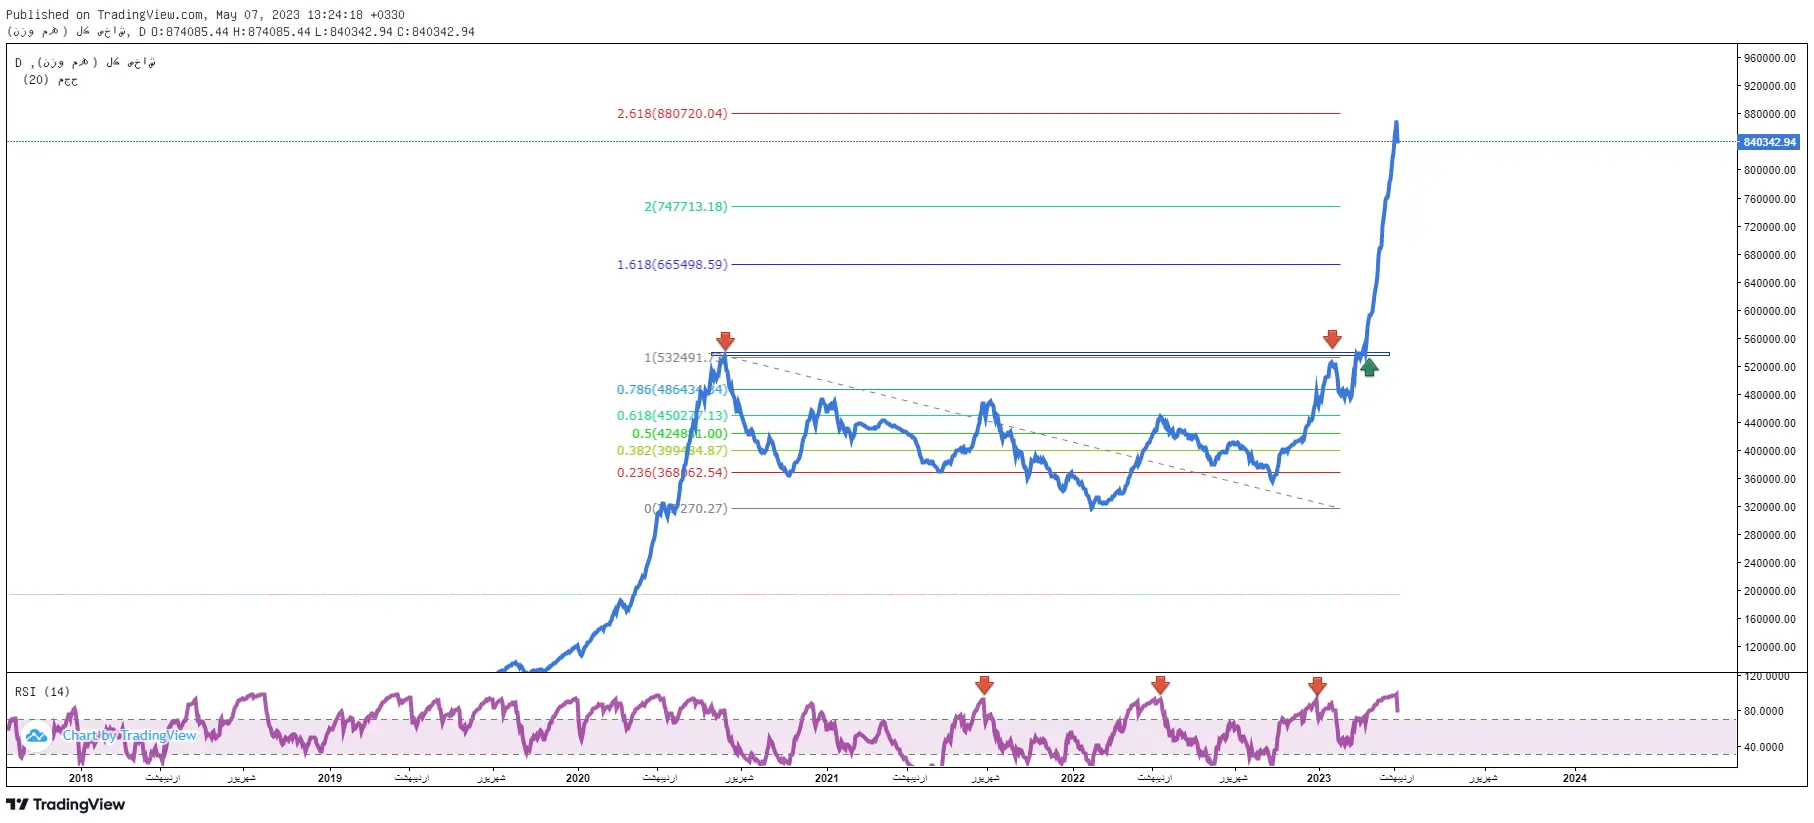
Task: Select the RSI red arrow near 2022 start
Action: (984, 685)
